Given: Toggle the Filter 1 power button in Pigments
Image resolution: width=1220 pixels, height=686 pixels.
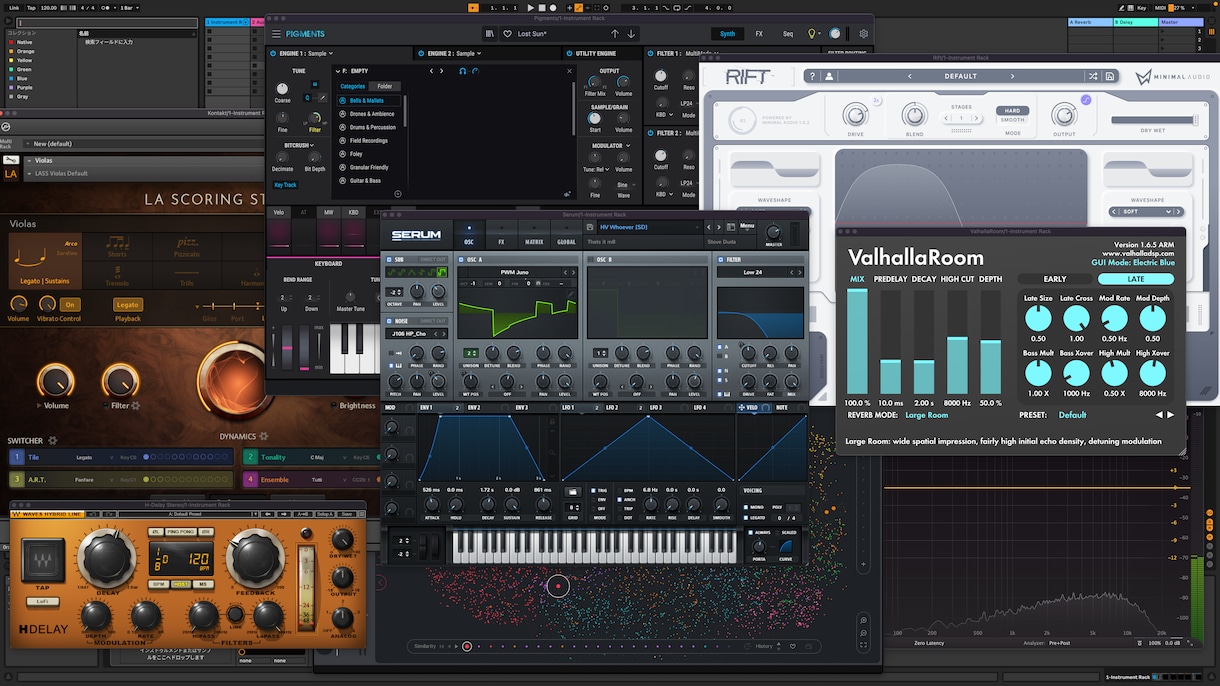Looking at the screenshot, I should [x=650, y=53].
